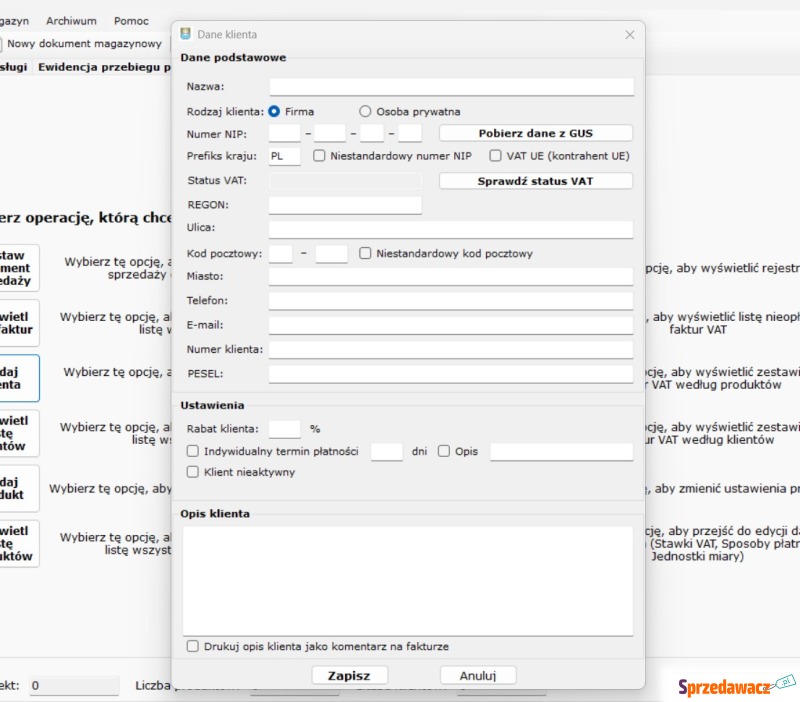Open the Pomoc menu
Viewport: 800px width, 702px height.
click(131, 21)
